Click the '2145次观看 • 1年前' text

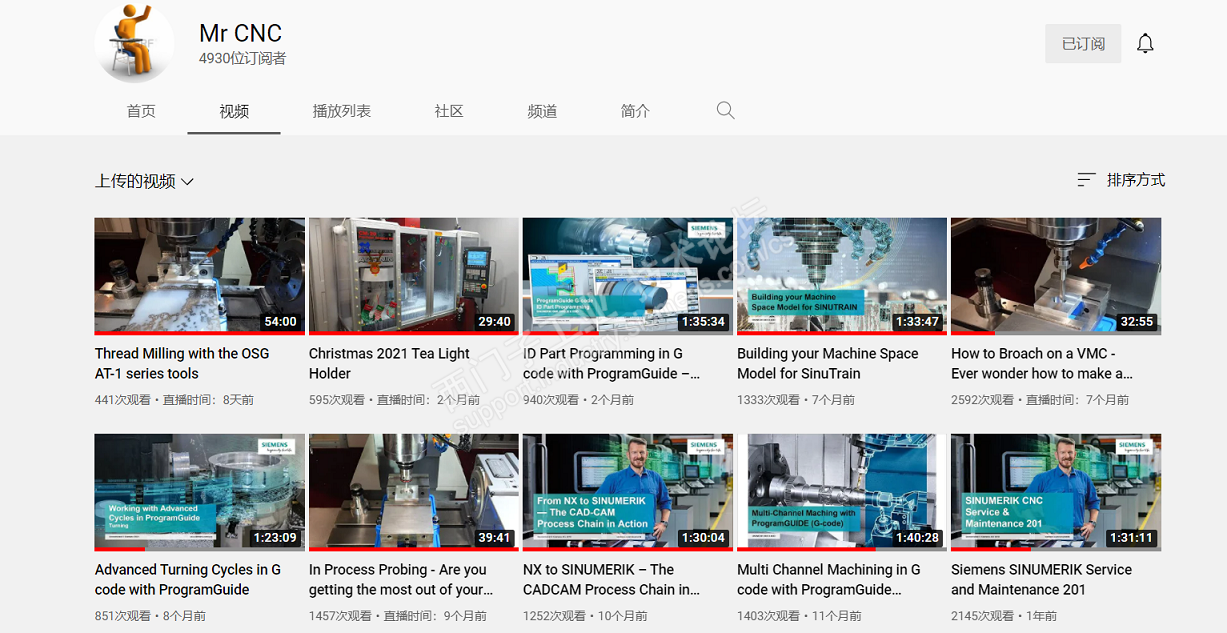[1004, 616]
